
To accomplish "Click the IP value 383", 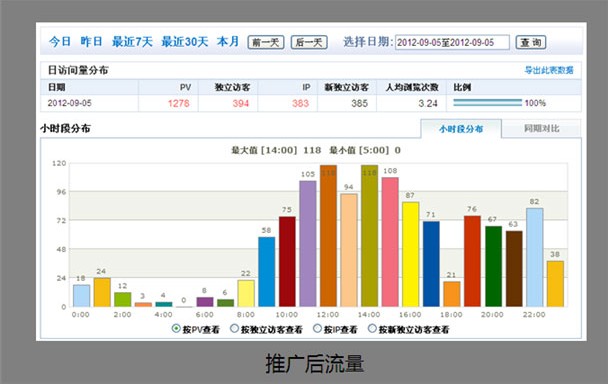I will click(300, 104).
